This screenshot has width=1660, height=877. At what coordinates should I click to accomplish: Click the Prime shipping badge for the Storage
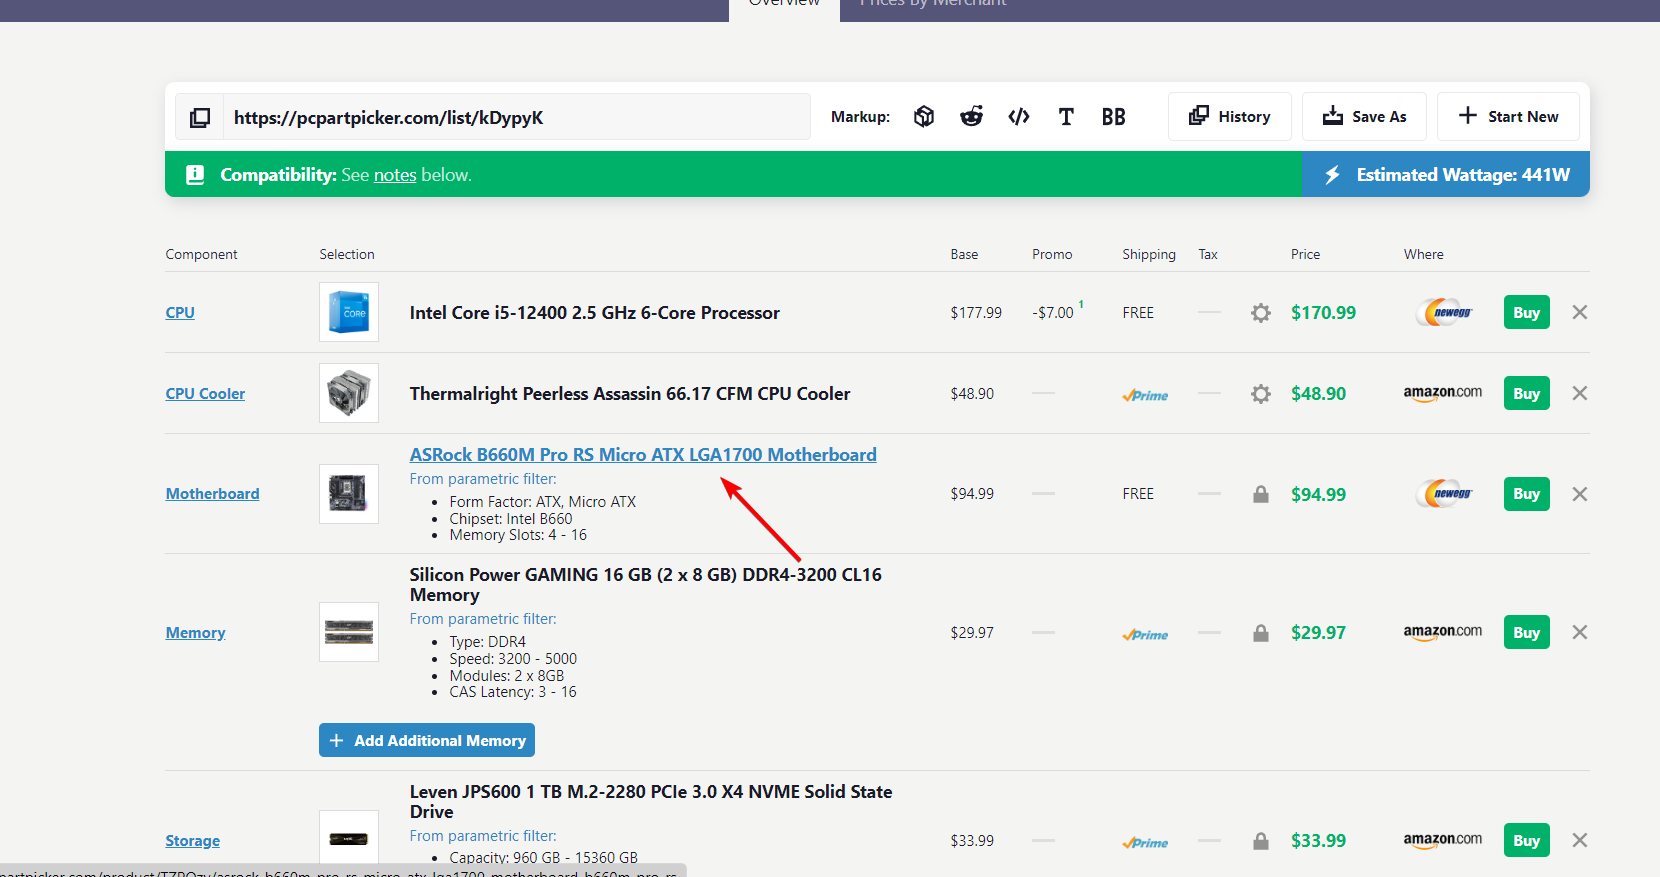[1145, 842]
